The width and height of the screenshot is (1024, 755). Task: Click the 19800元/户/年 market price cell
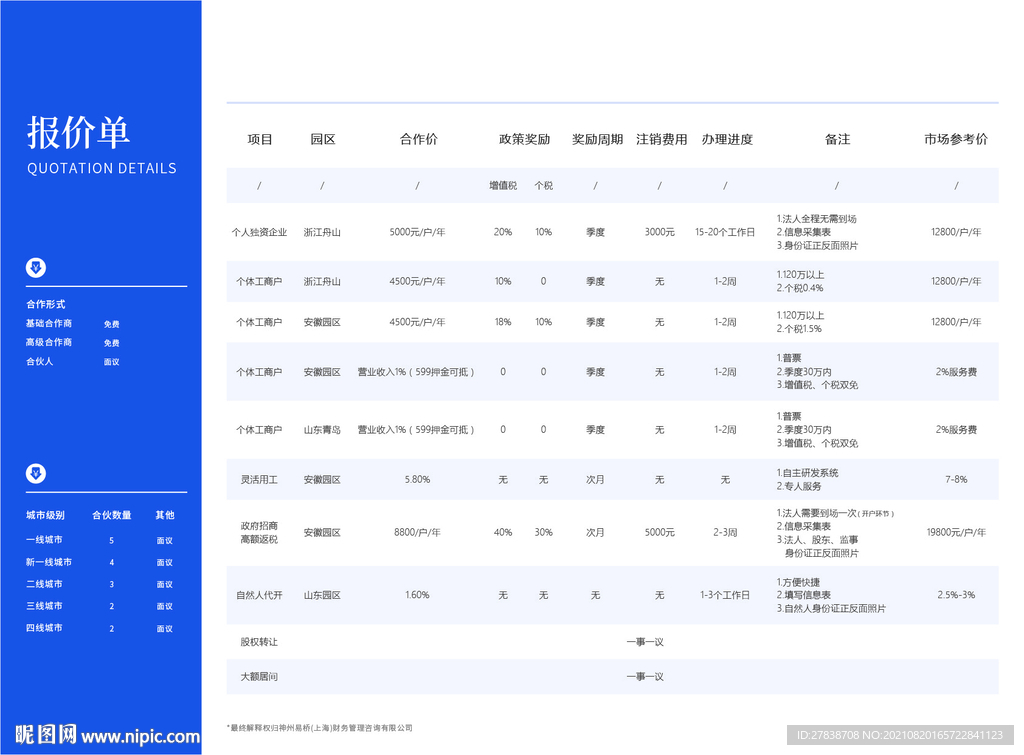[x=956, y=533]
